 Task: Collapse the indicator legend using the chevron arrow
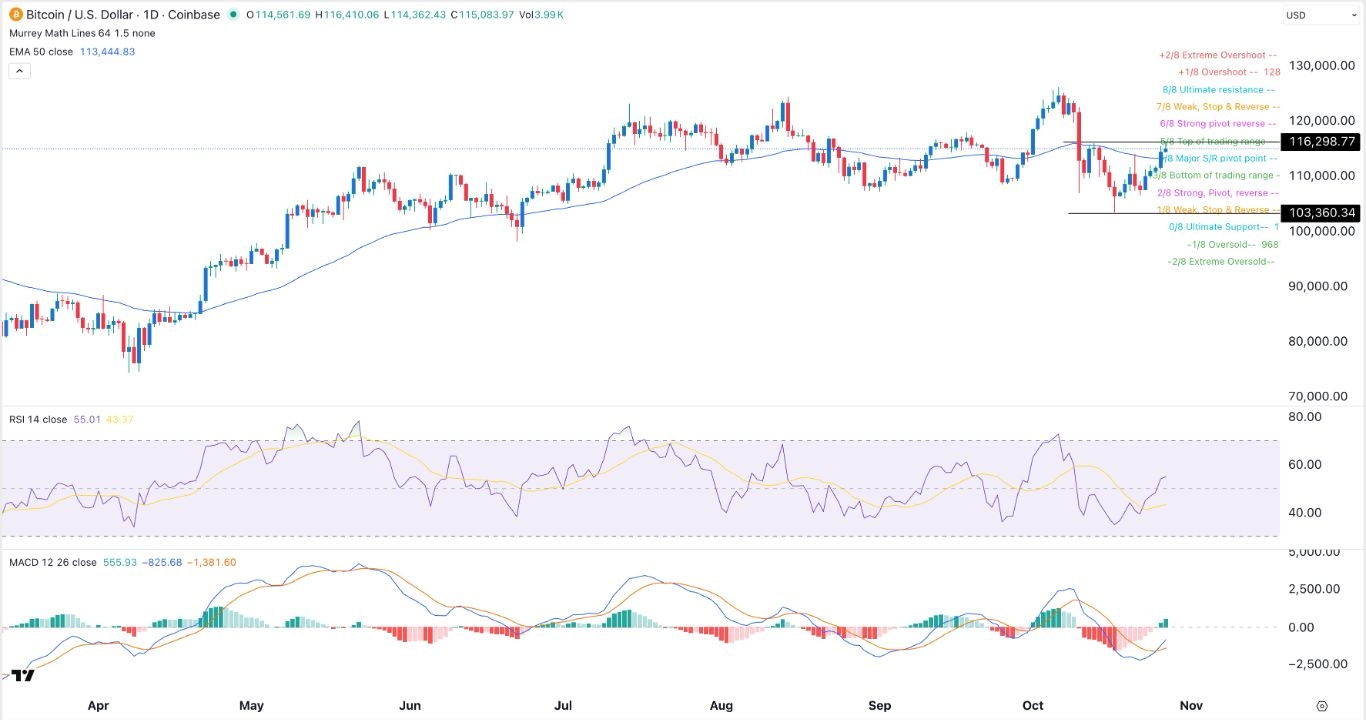tap(19, 70)
